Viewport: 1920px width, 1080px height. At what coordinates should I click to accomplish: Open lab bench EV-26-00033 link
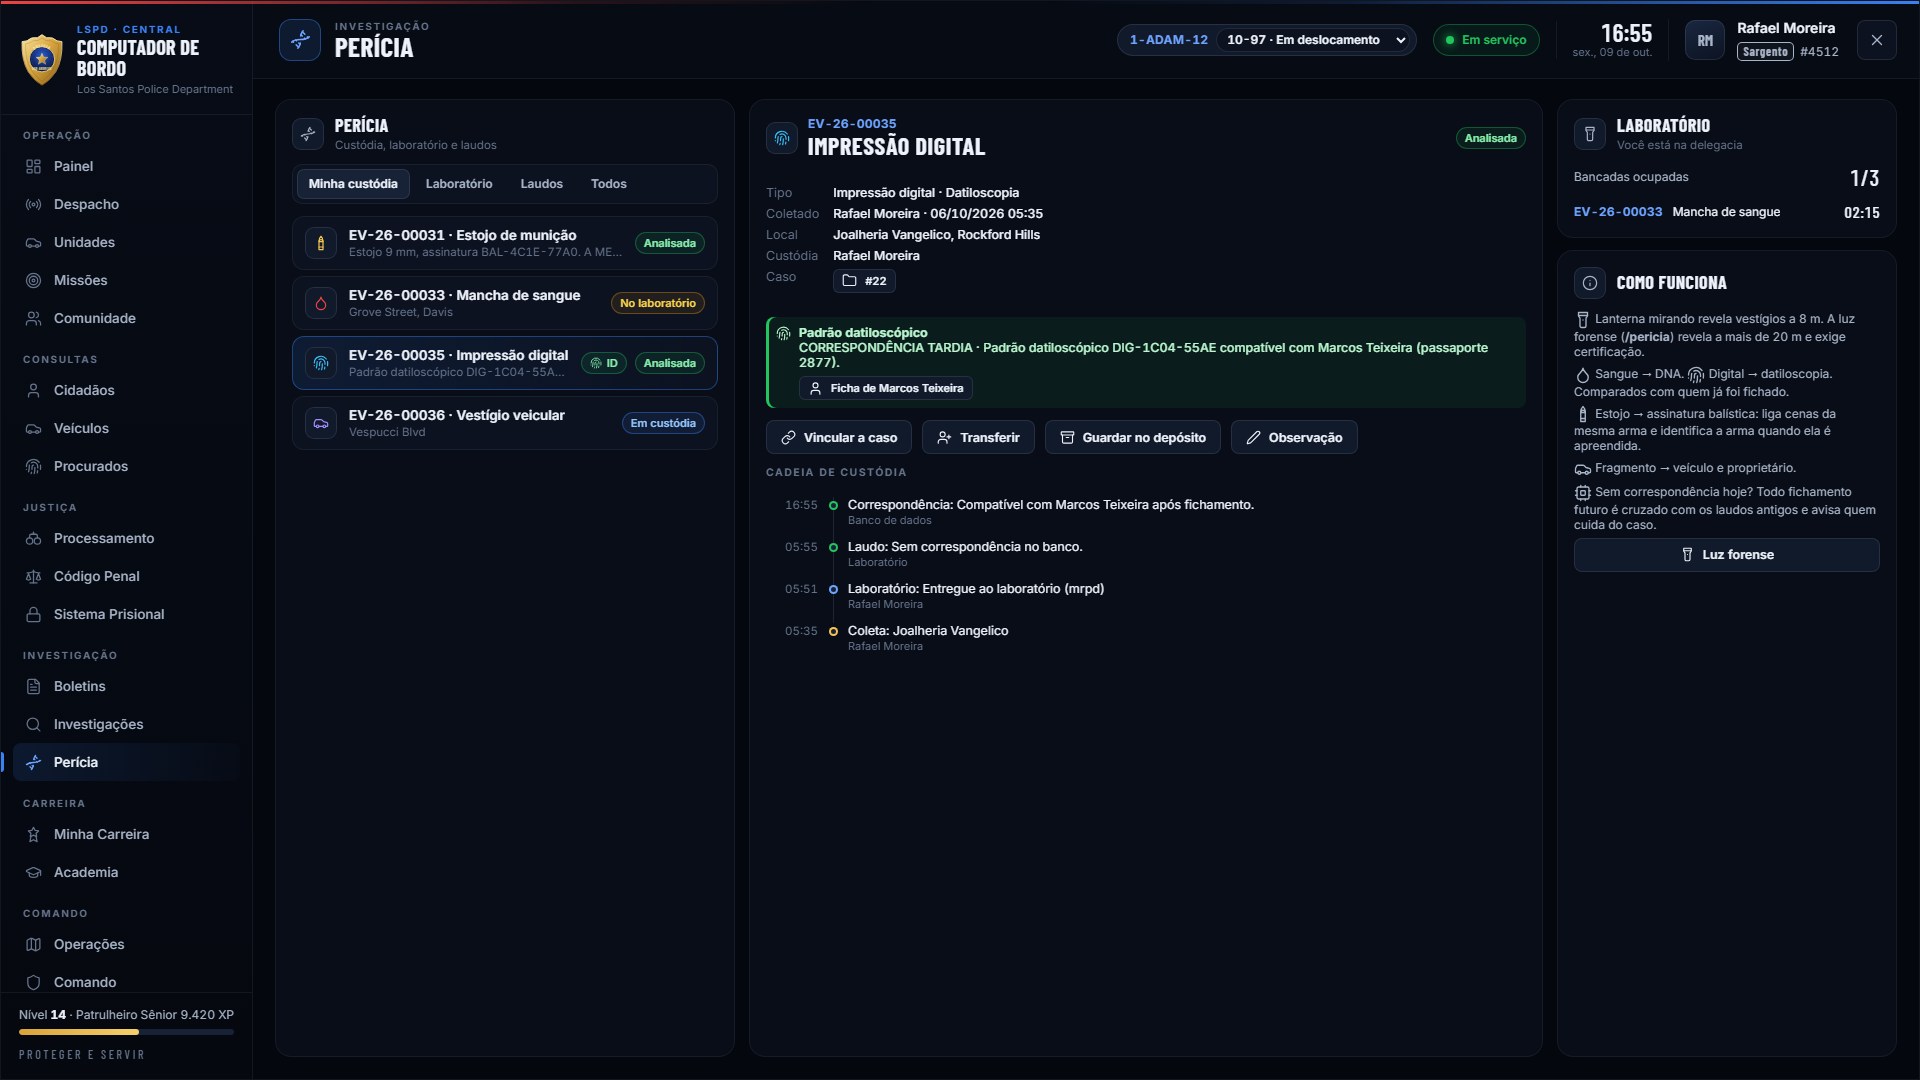[x=1618, y=212]
